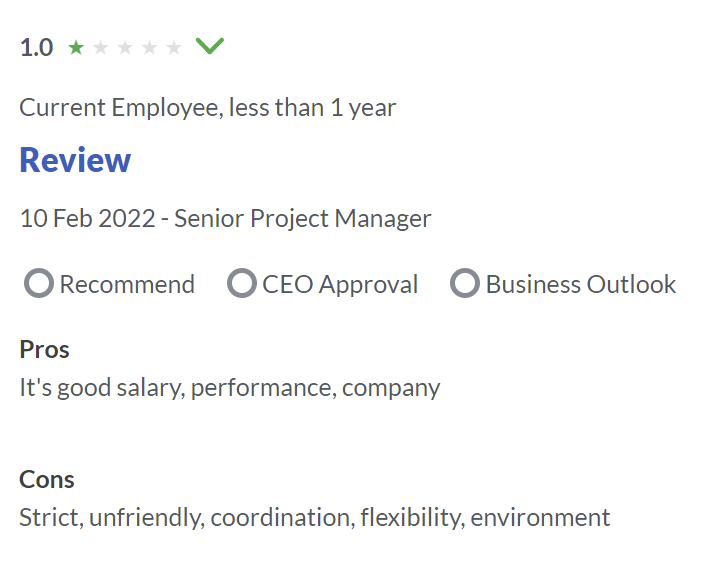
Task: Click the third rating star
Action: [x=125, y=47]
